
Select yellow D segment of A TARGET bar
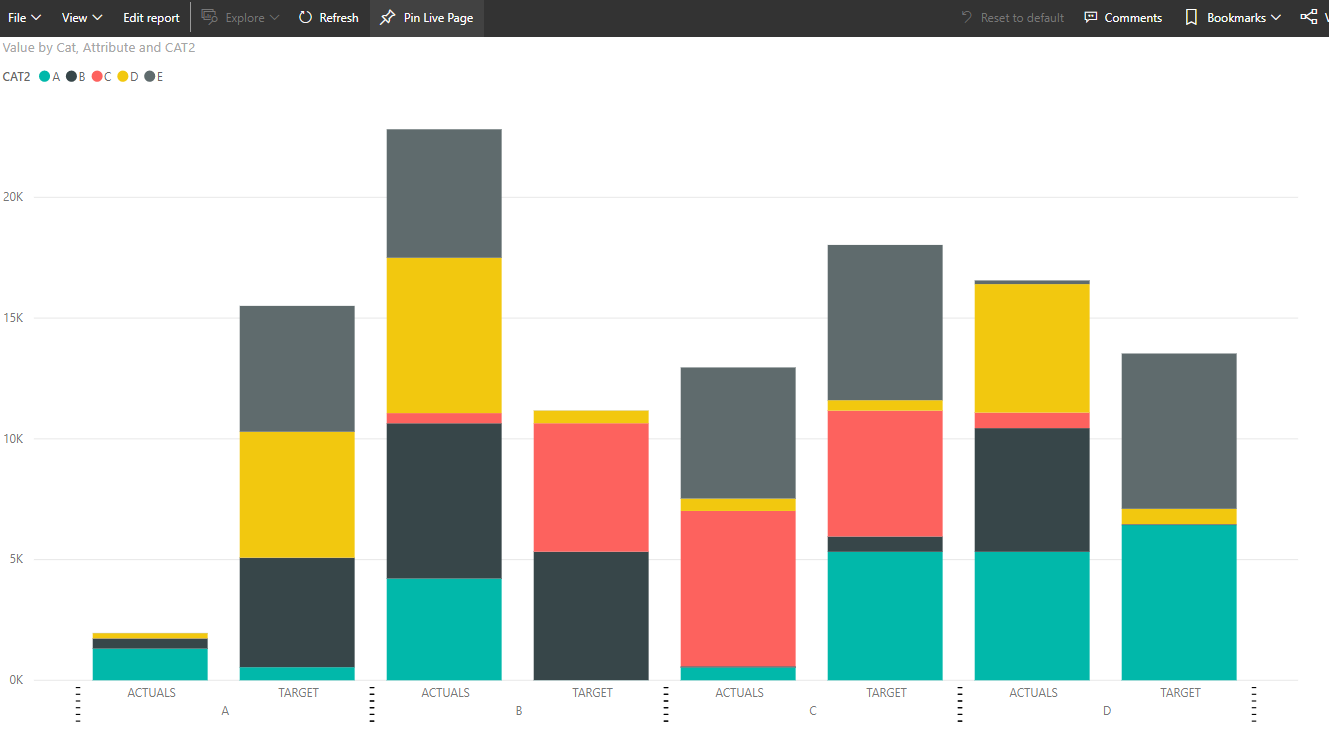tap(297, 494)
